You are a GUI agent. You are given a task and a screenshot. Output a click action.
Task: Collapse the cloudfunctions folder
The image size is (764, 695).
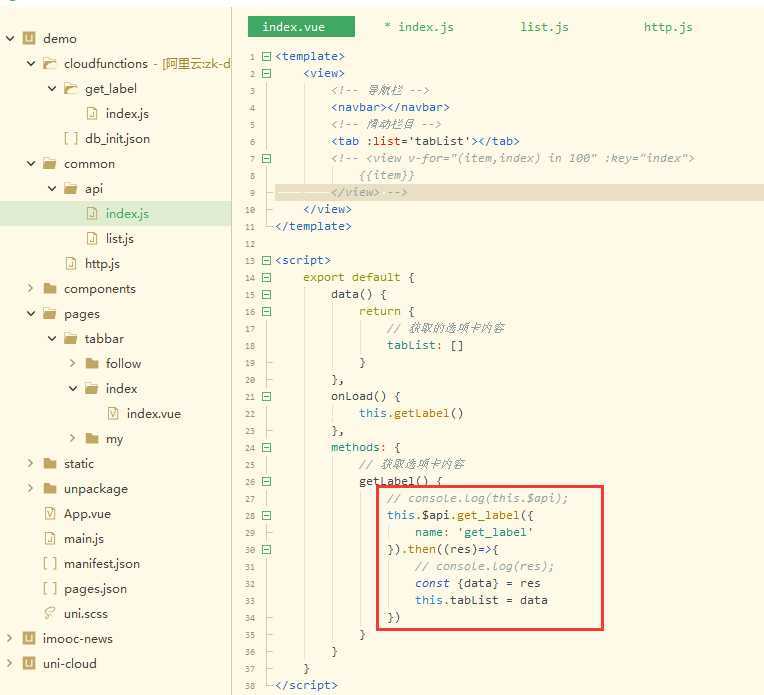[31, 63]
